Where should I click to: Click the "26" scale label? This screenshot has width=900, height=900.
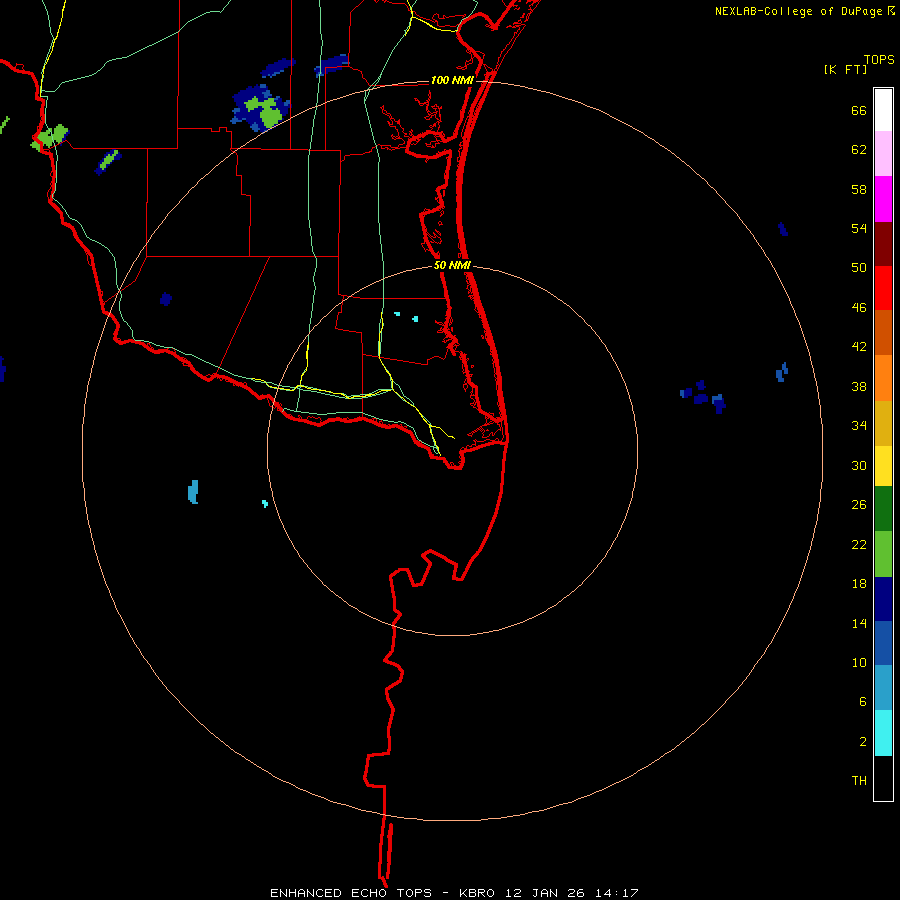[x=859, y=505]
